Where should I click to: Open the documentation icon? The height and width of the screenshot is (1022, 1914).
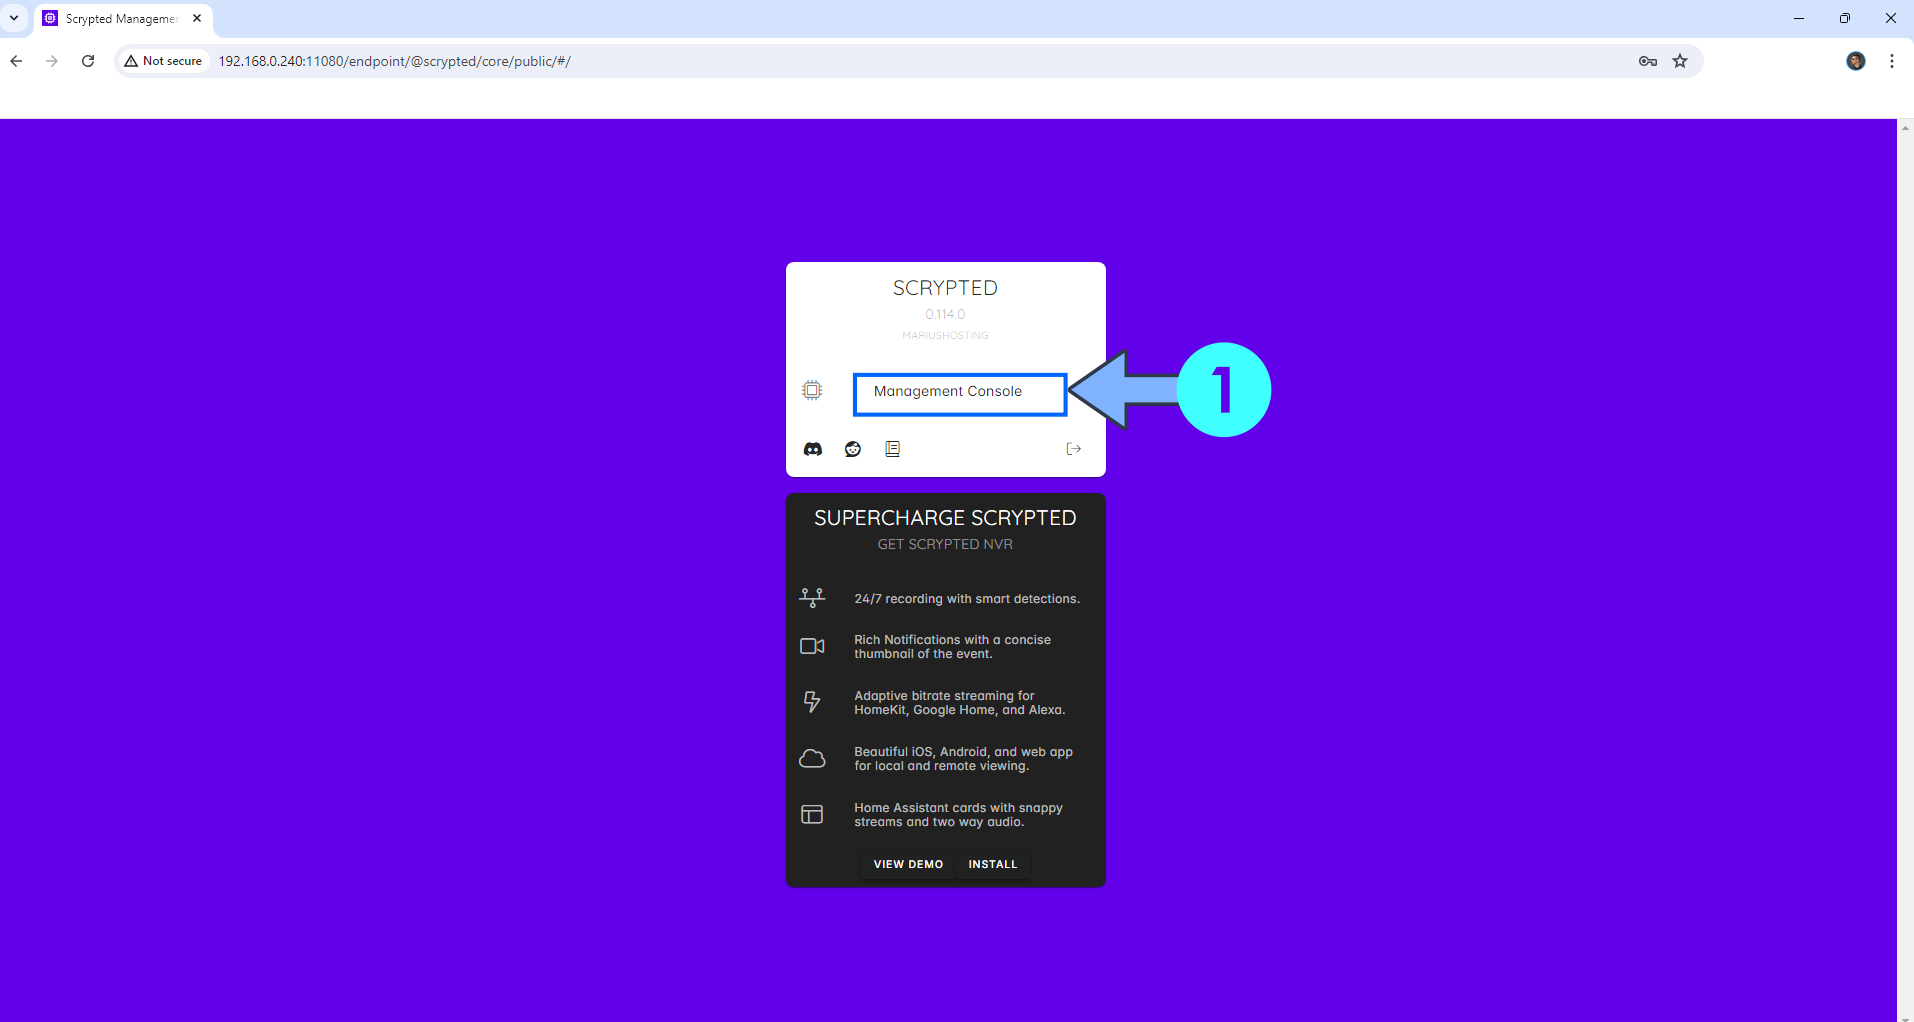tap(893, 449)
